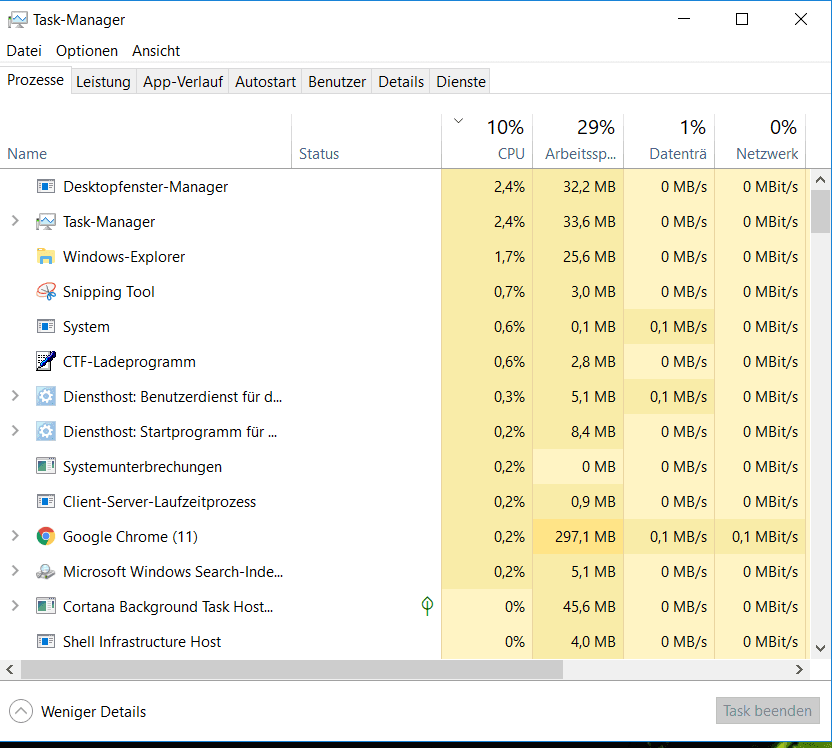Click the Google Chrome icon
Viewport: 832px width, 748px height.
click(46, 536)
